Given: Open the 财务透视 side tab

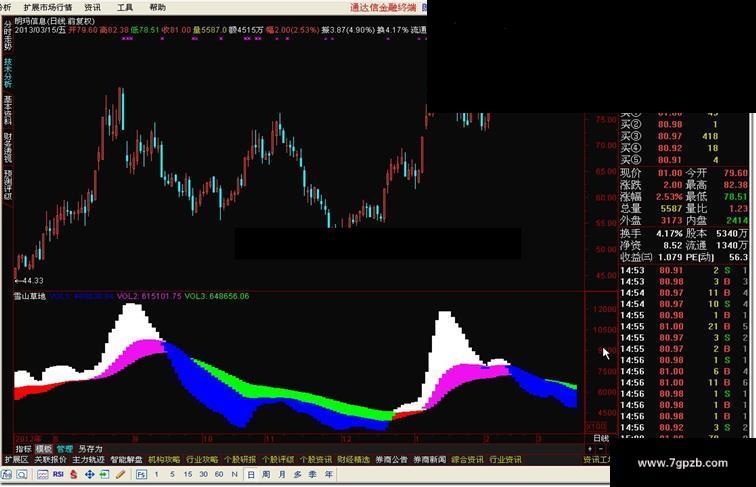Looking at the screenshot, I should coord(8,148).
